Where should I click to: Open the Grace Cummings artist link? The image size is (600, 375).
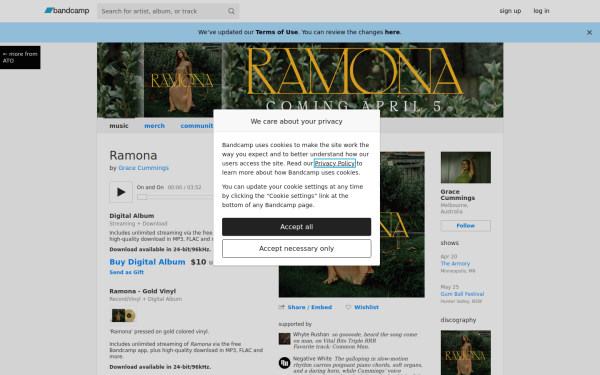143,168
